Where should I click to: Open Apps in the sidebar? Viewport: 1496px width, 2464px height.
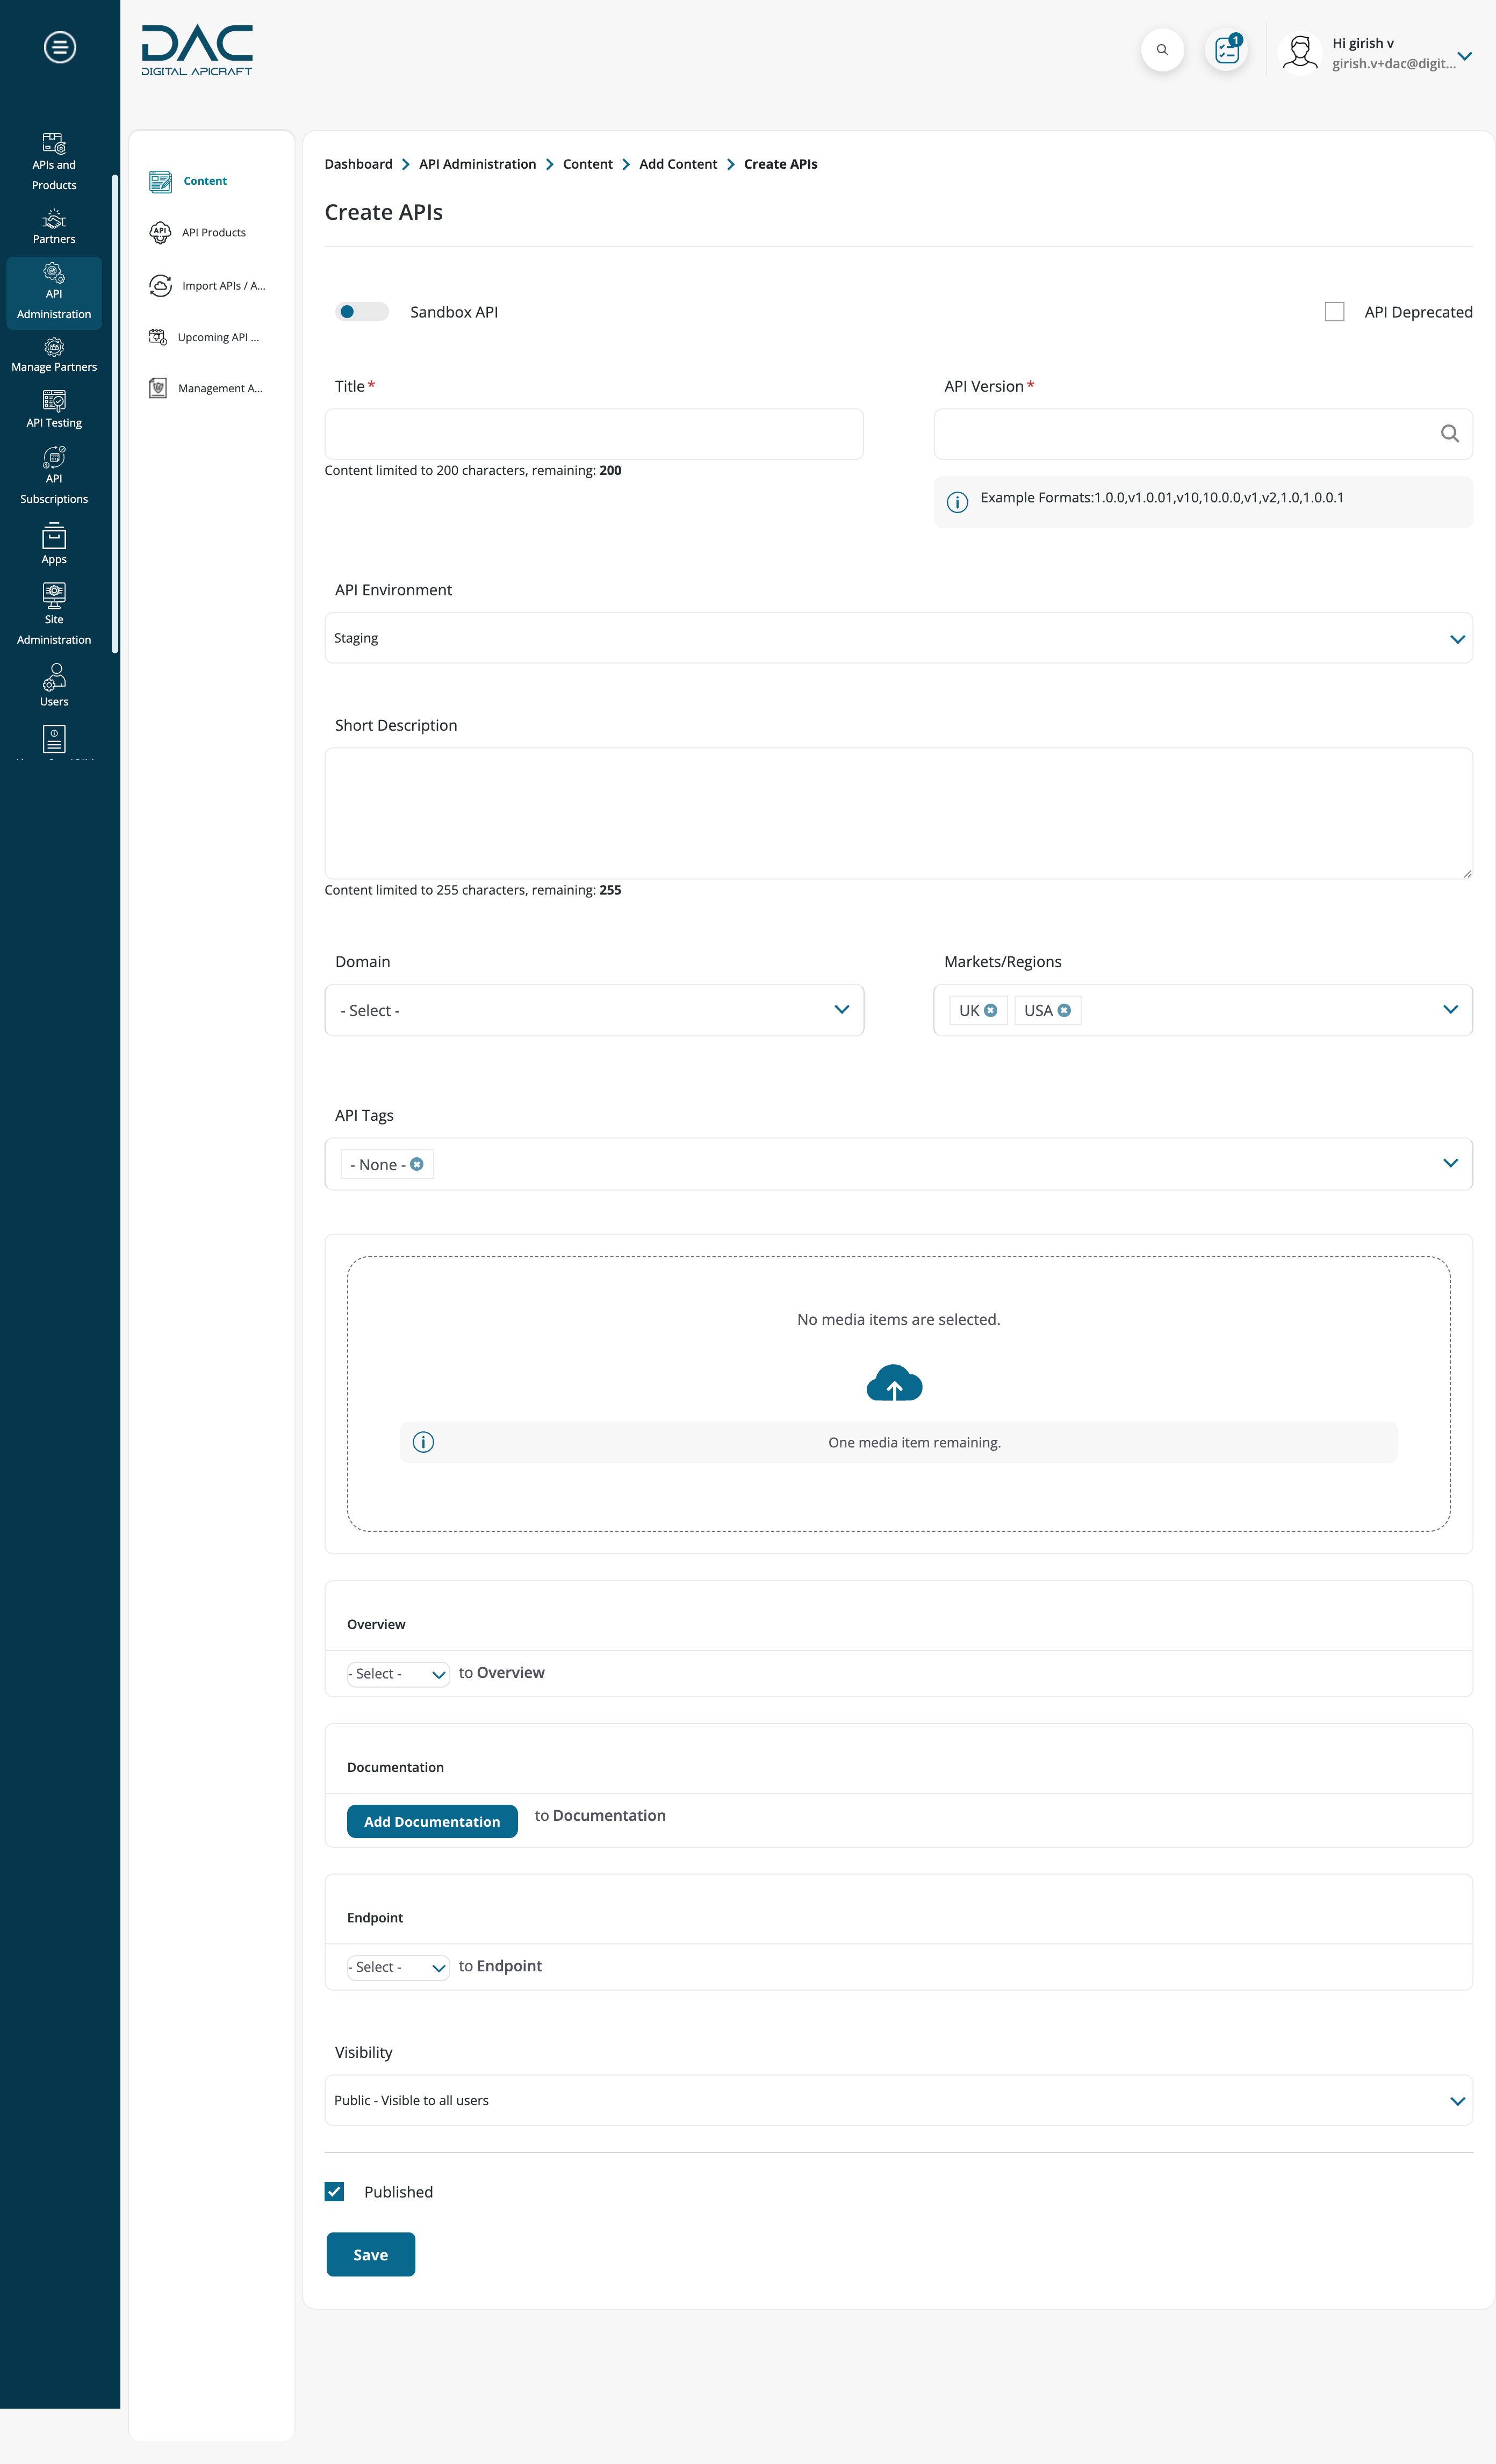click(54, 545)
